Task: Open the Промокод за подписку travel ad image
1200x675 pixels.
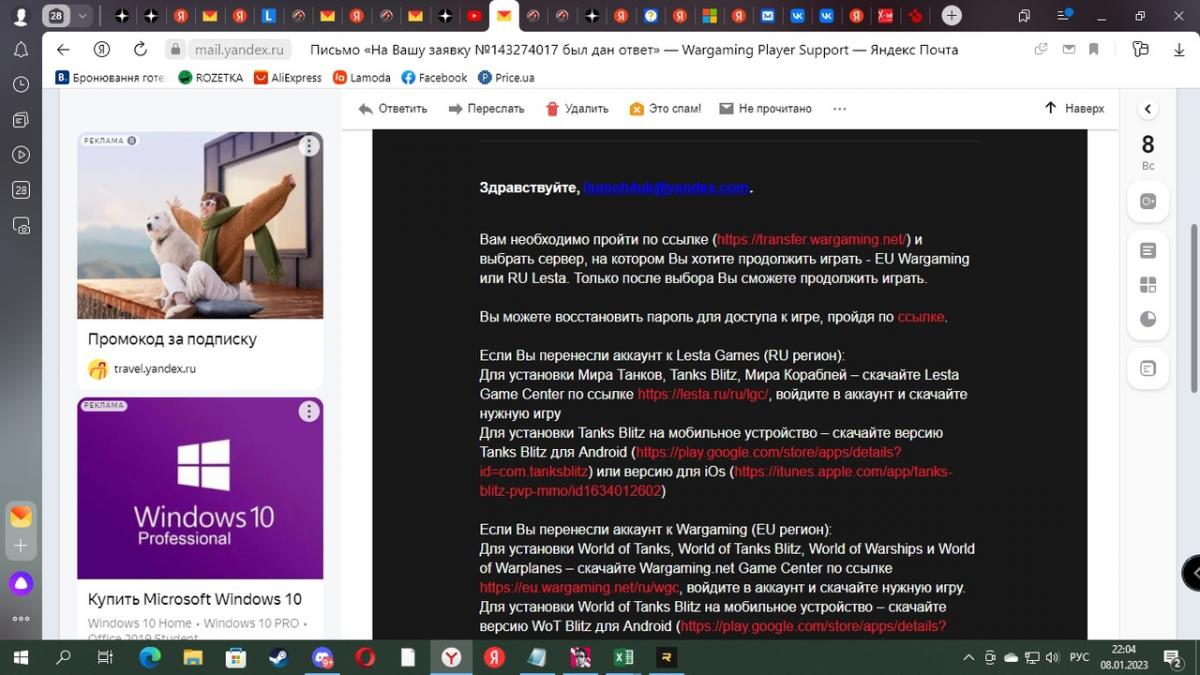Action: click(x=200, y=225)
